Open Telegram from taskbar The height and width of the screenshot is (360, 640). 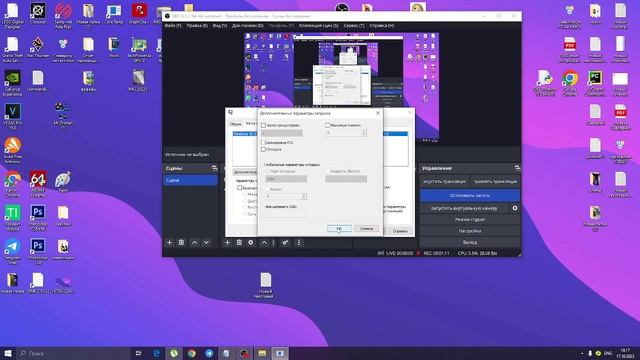[209, 353]
